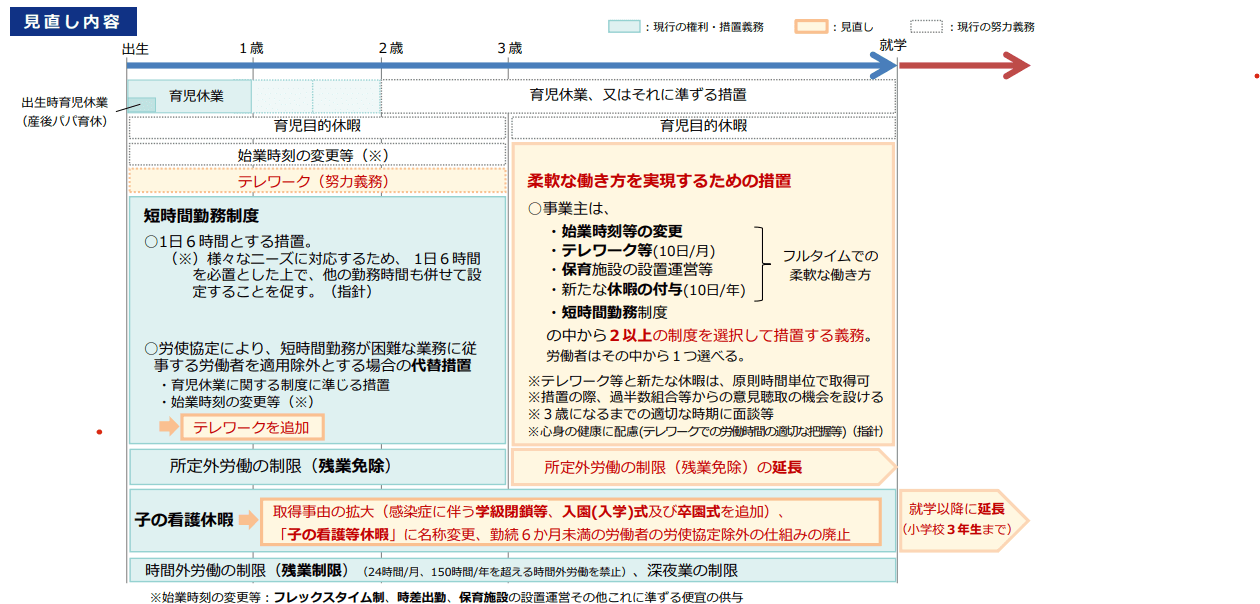Image resolution: width=1260 pixels, height=604 pixels.
Task: Select the line ○事業主は、
Action: click(x=568, y=209)
